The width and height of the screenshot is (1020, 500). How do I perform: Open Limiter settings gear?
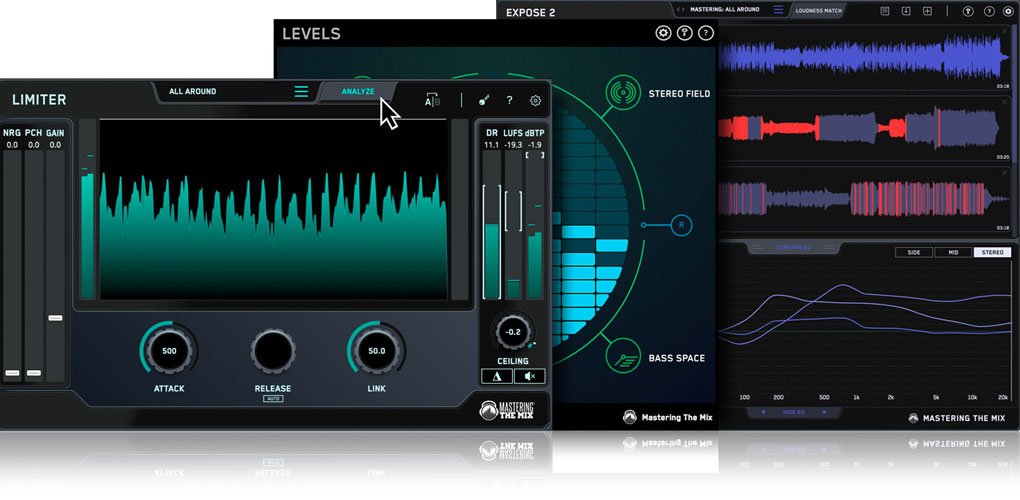[x=536, y=100]
